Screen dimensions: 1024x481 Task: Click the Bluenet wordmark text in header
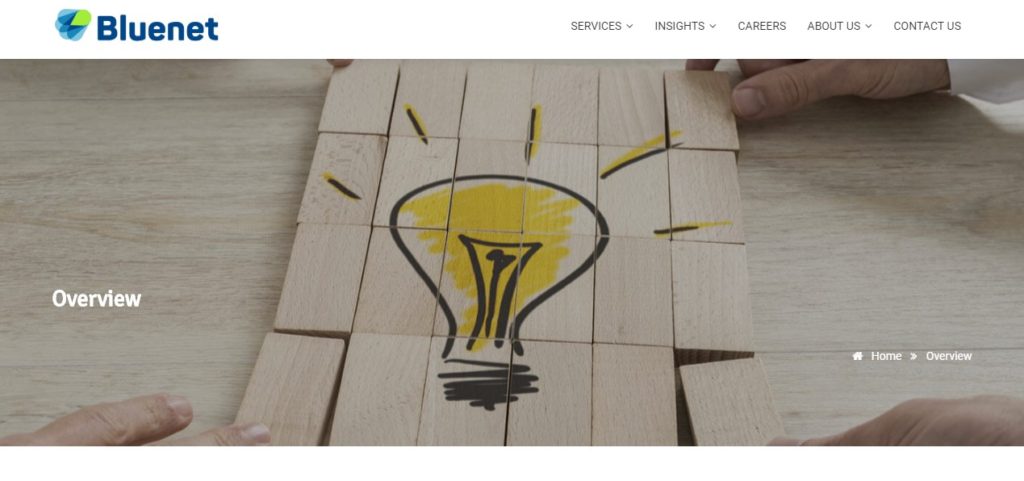coord(157,28)
